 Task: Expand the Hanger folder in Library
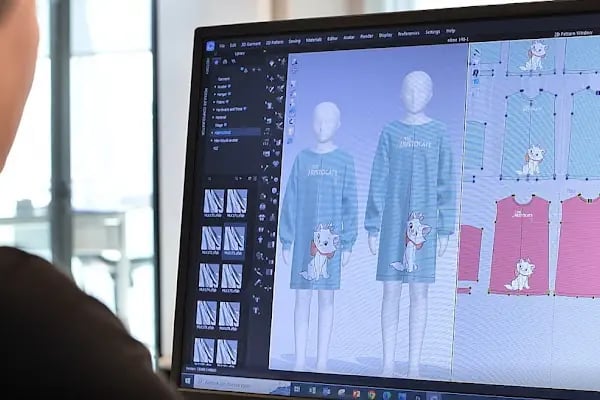click(215, 95)
